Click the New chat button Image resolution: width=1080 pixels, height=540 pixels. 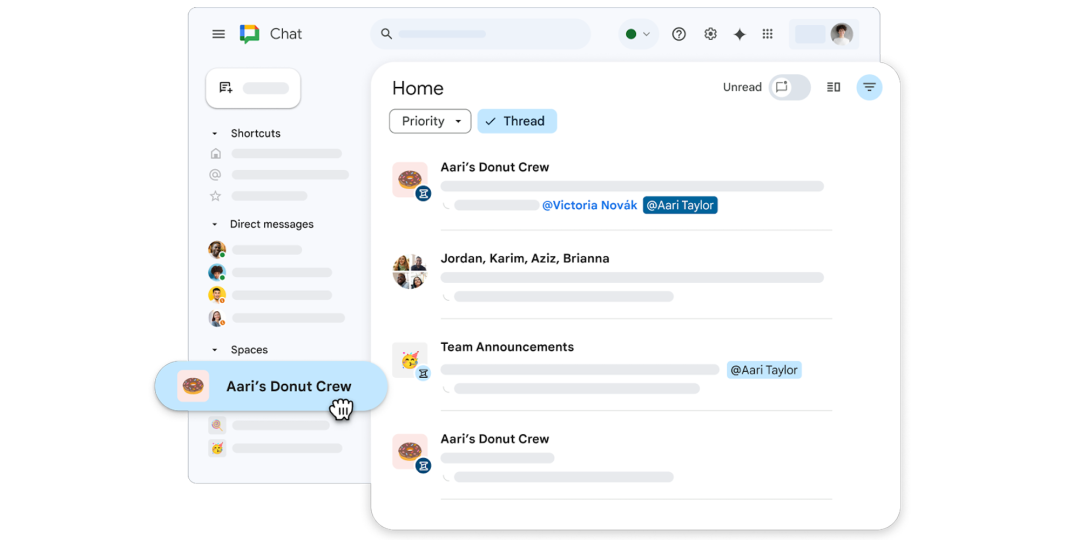(x=253, y=88)
